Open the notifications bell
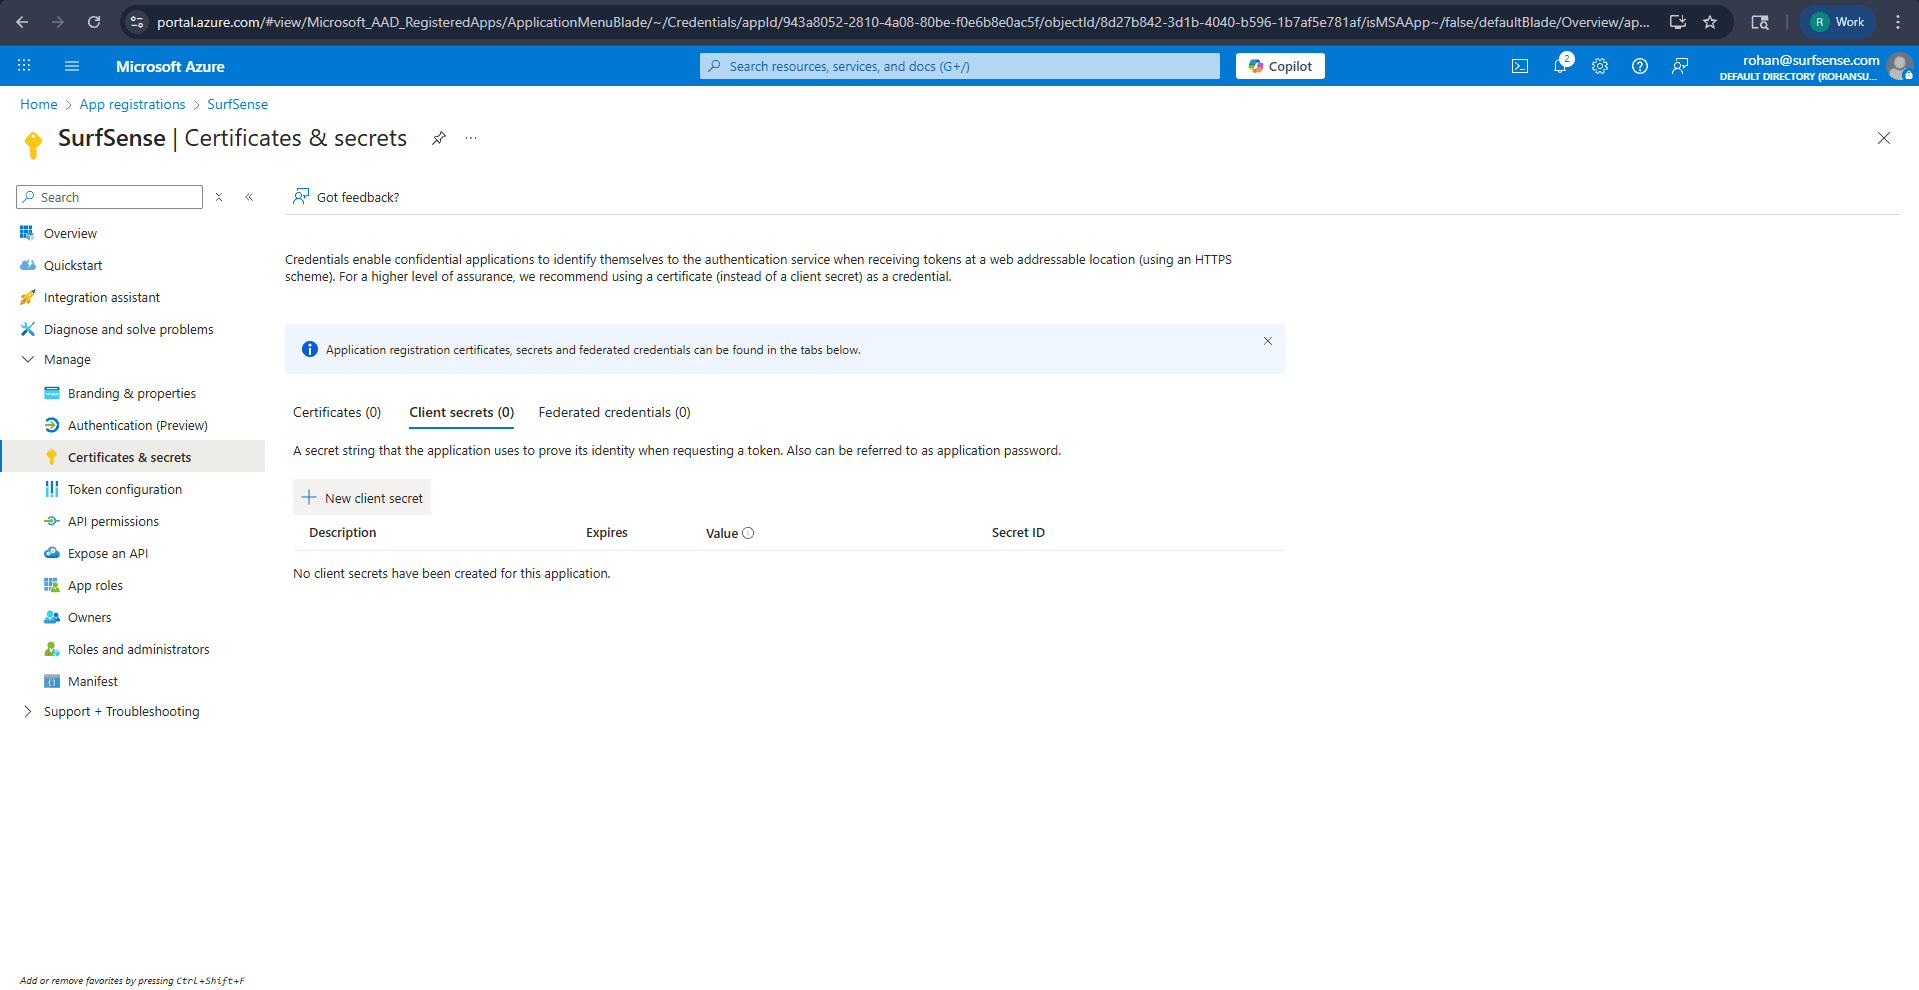Viewport: 1919px width, 990px height. tap(1559, 66)
